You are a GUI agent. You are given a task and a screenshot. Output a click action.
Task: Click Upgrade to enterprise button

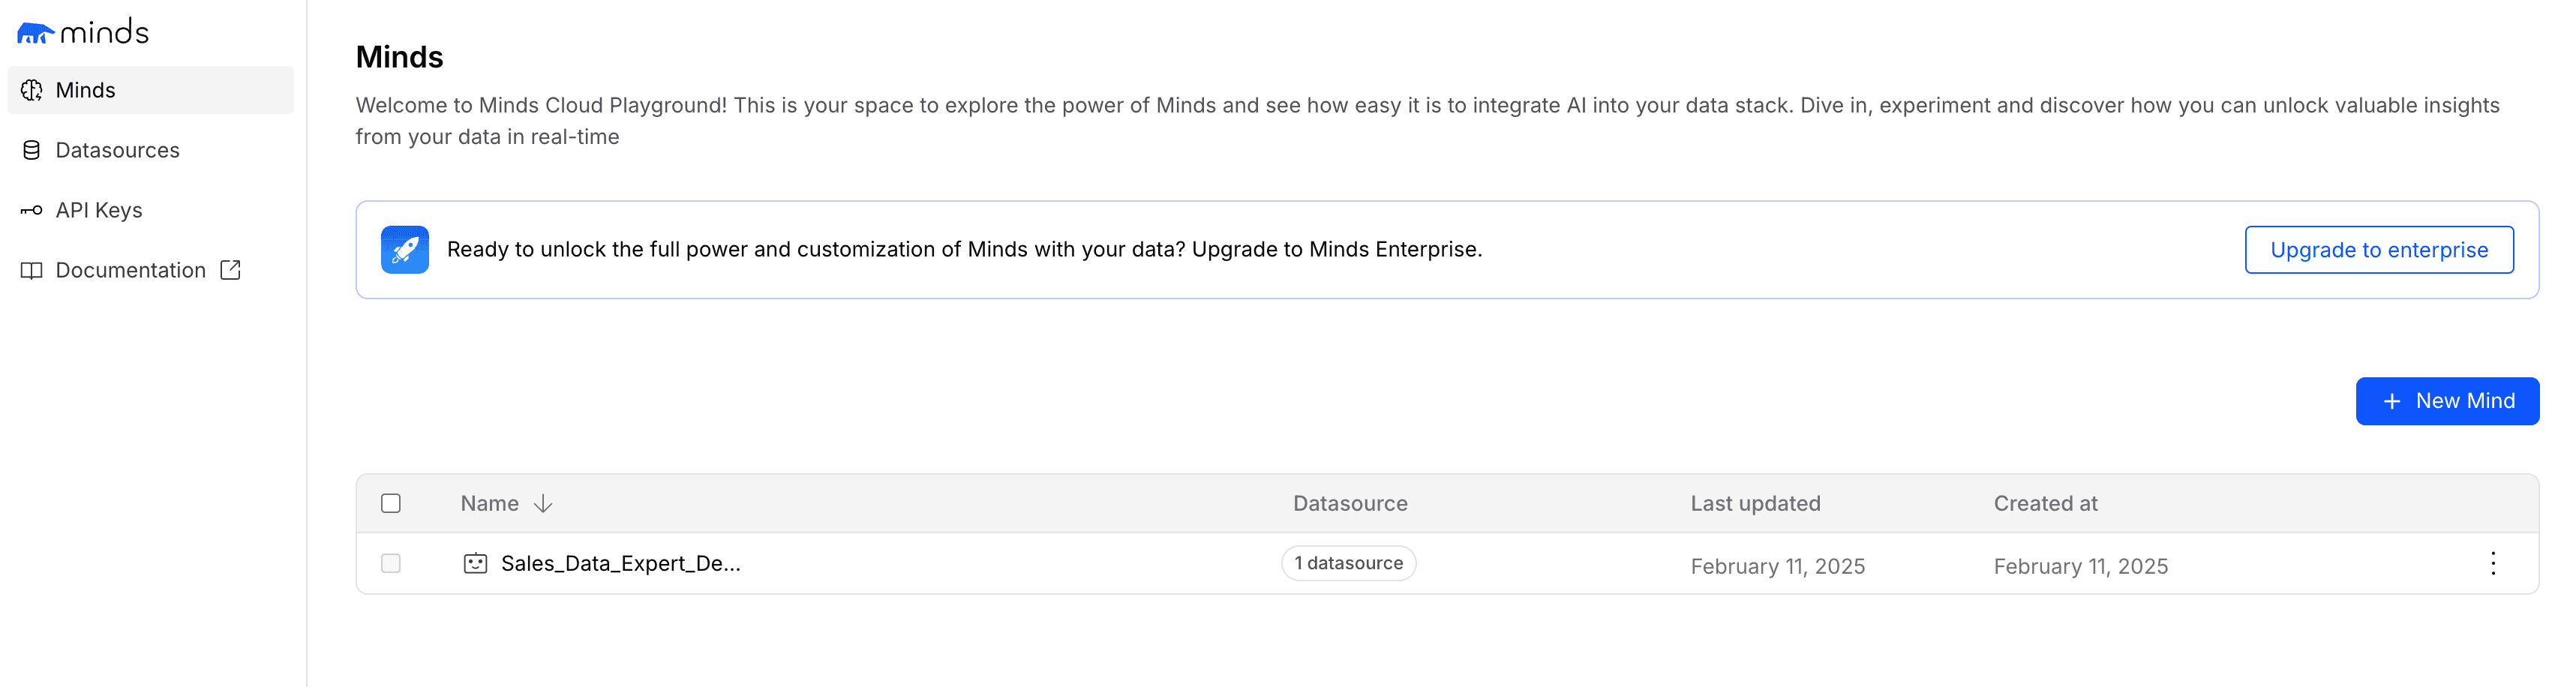coord(2379,250)
